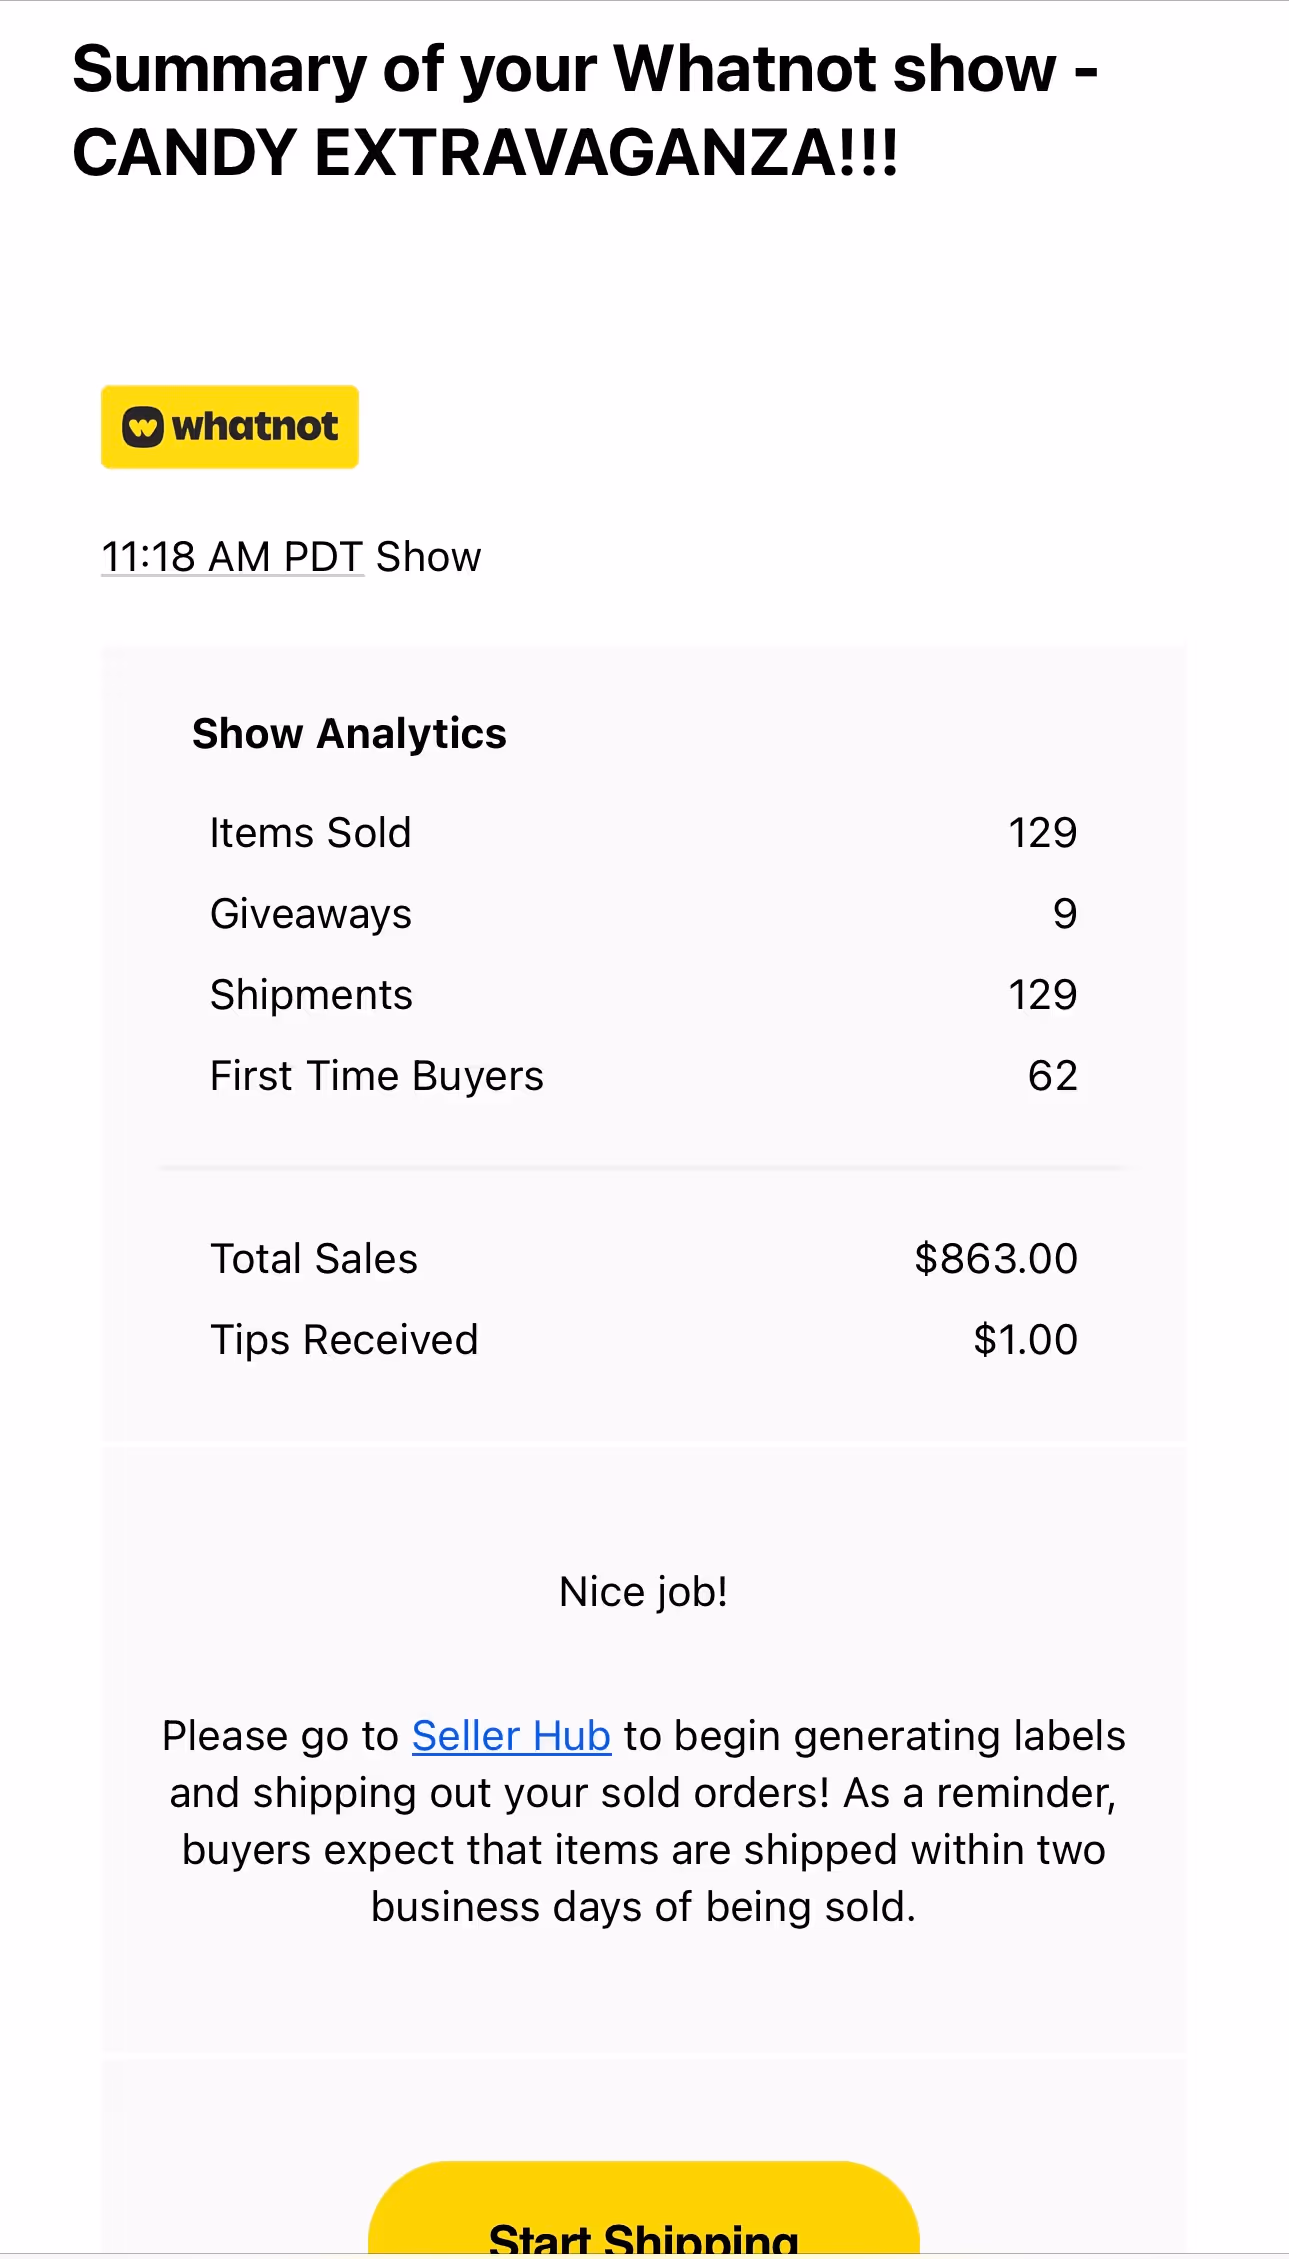Click the shipping reminder paragraph text
1289x2259 pixels.
click(643, 1850)
